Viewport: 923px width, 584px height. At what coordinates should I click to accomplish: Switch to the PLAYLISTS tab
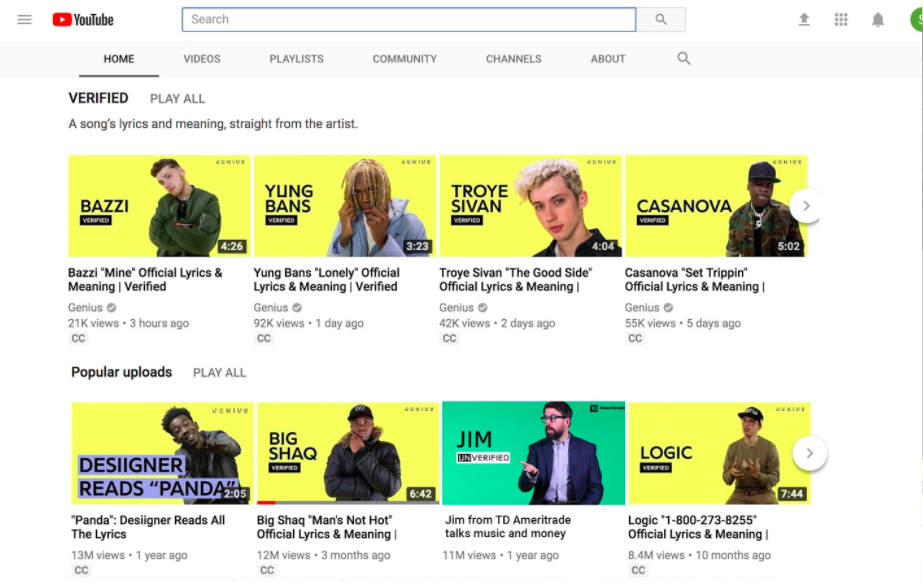point(297,59)
